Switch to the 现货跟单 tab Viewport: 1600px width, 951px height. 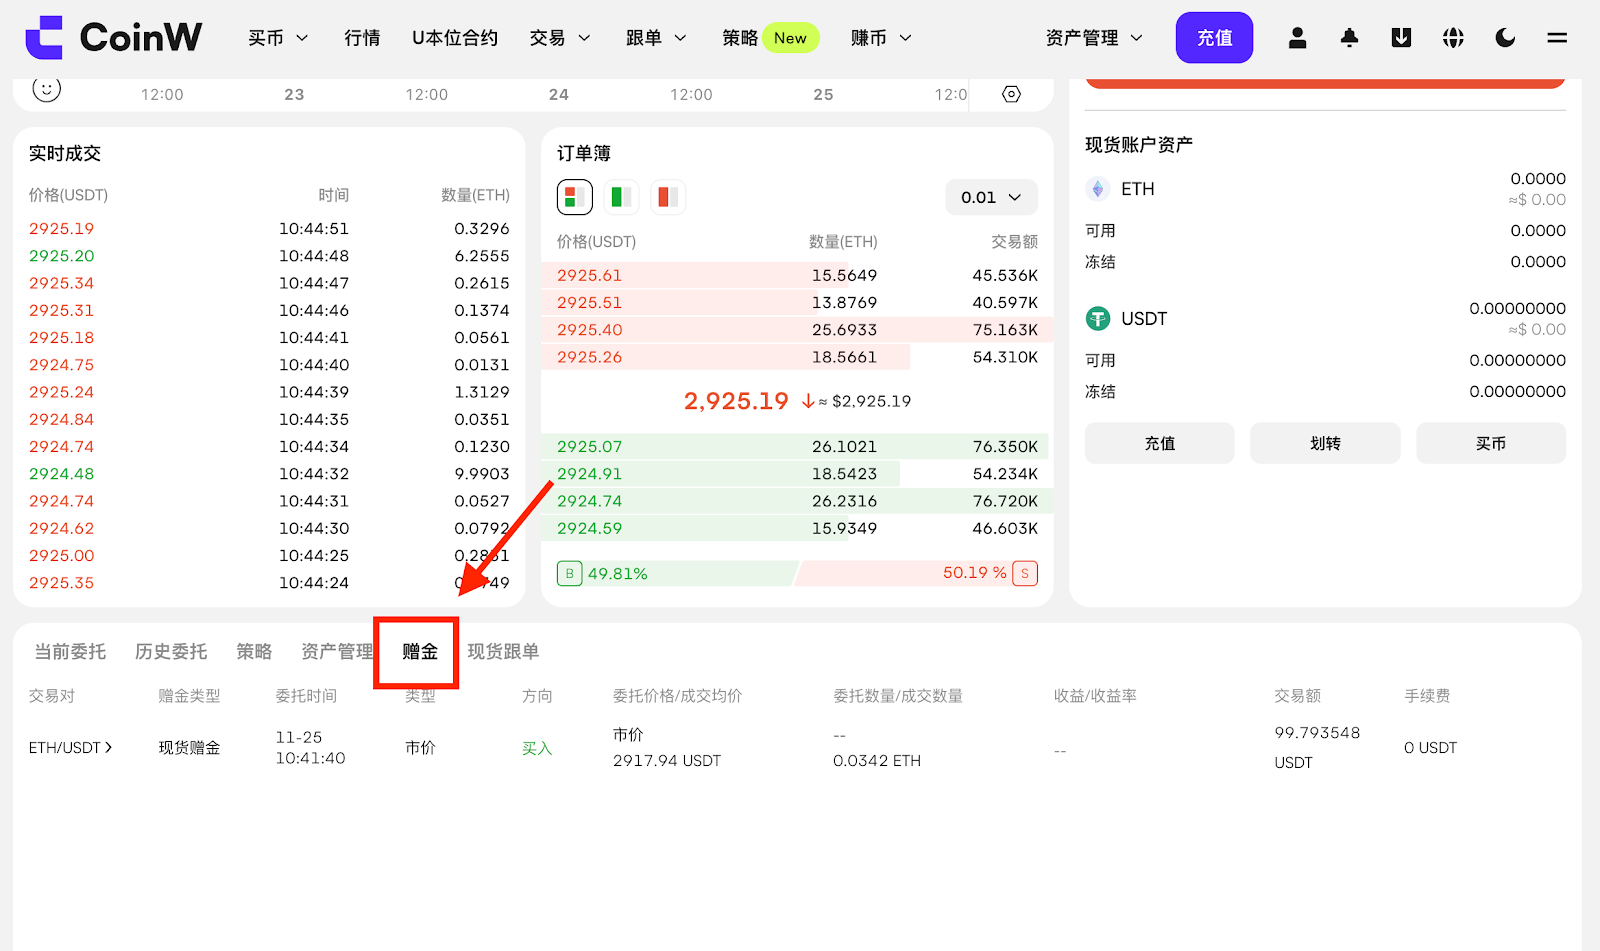[x=503, y=652]
